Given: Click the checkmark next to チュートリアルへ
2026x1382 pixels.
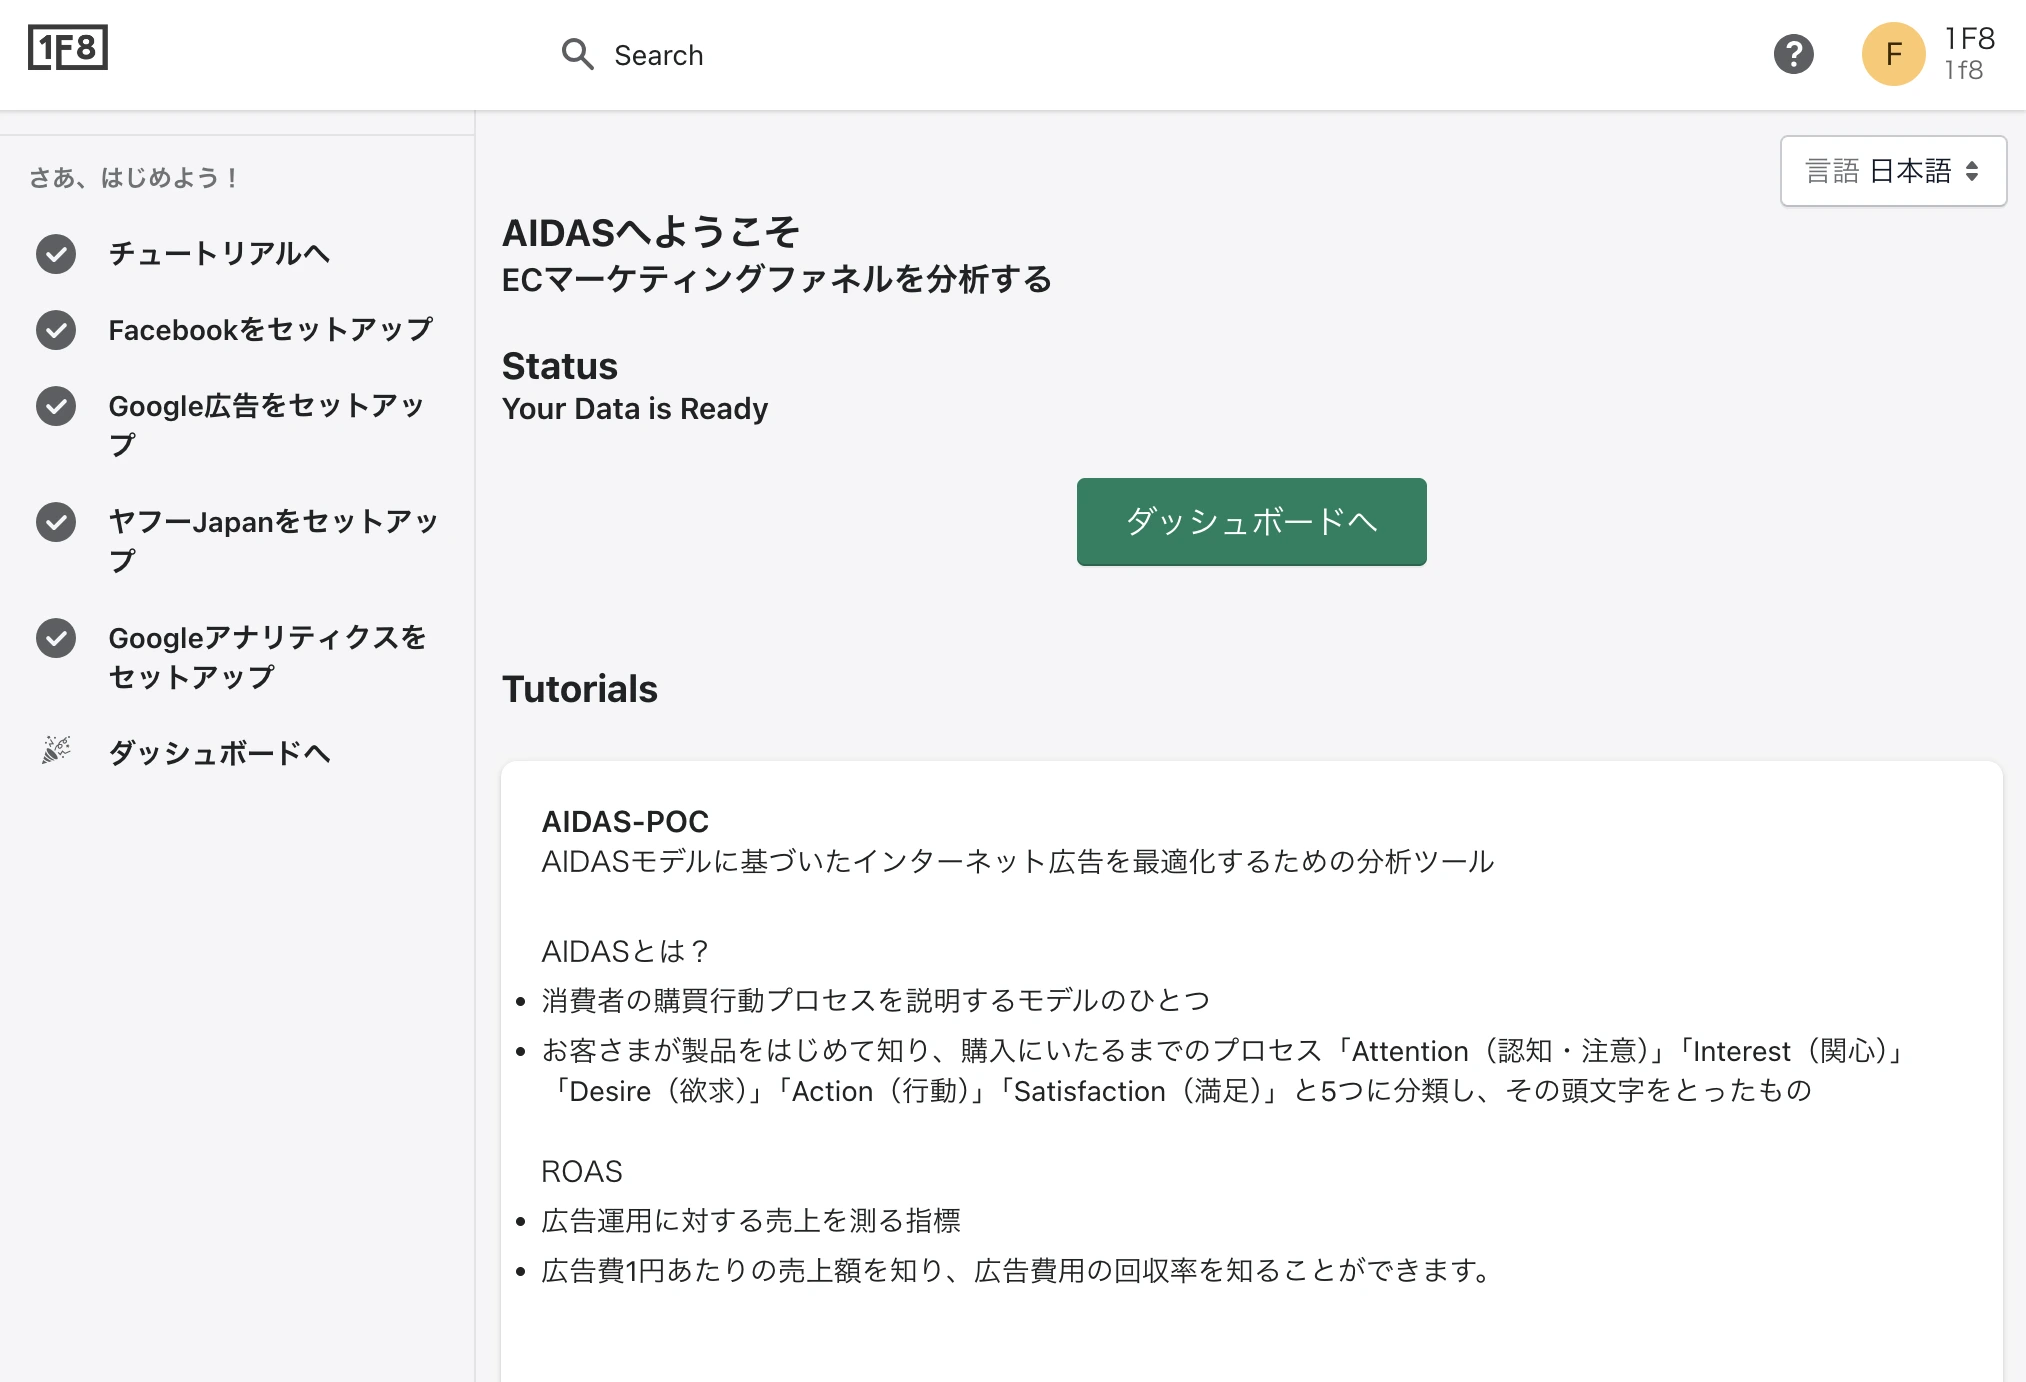Looking at the screenshot, I should [x=56, y=254].
